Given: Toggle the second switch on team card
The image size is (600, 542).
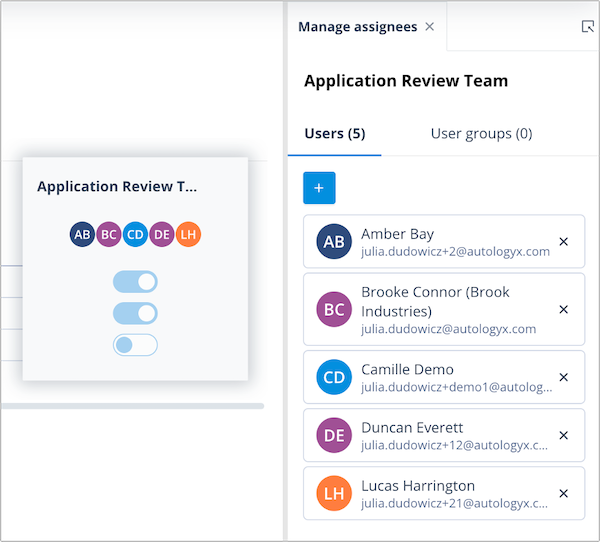Looking at the screenshot, I should (x=135, y=313).
